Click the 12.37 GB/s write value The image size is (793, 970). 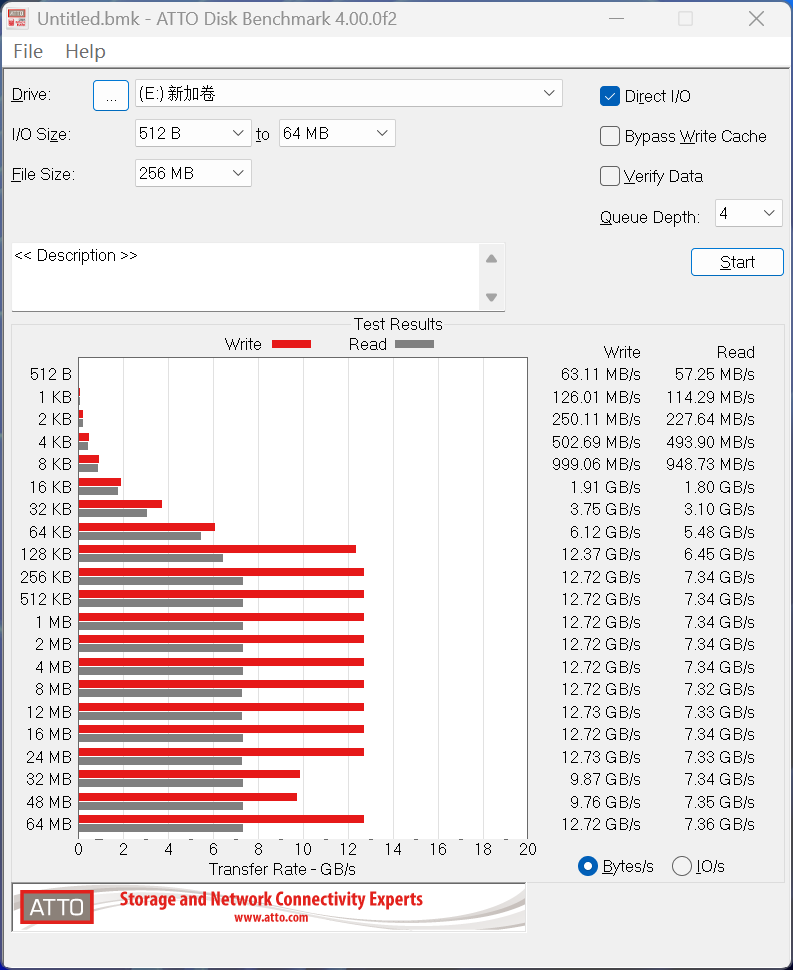tap(601, 554)
